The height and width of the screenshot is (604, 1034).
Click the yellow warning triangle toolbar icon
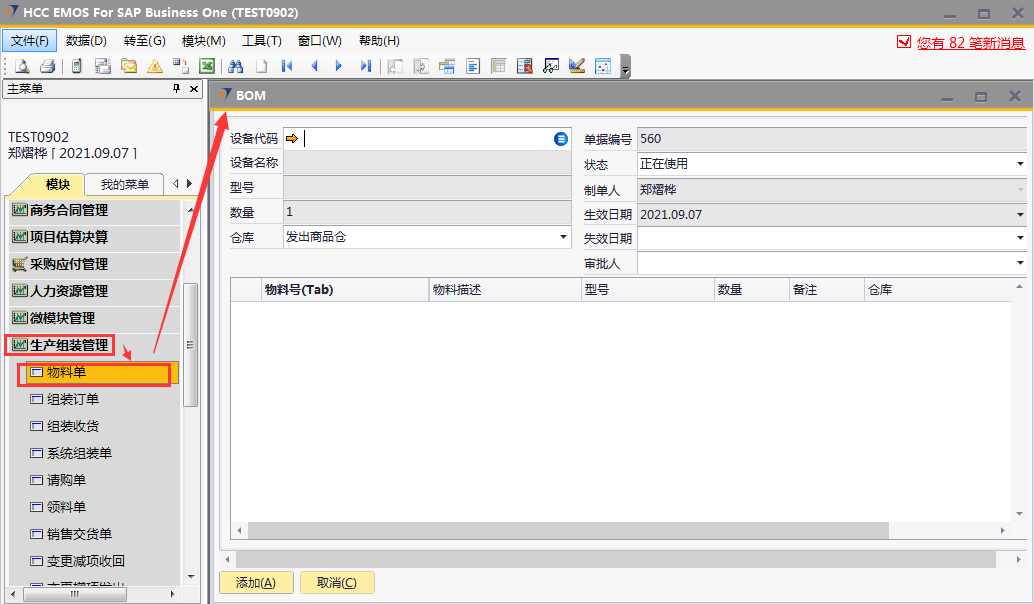155,66
